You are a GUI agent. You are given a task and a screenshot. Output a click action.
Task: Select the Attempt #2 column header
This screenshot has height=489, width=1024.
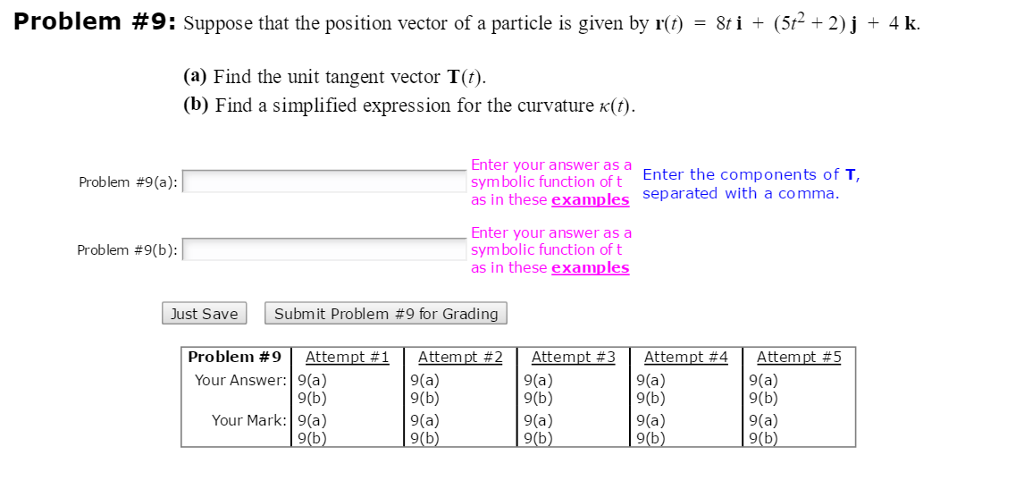coord(459,358)
